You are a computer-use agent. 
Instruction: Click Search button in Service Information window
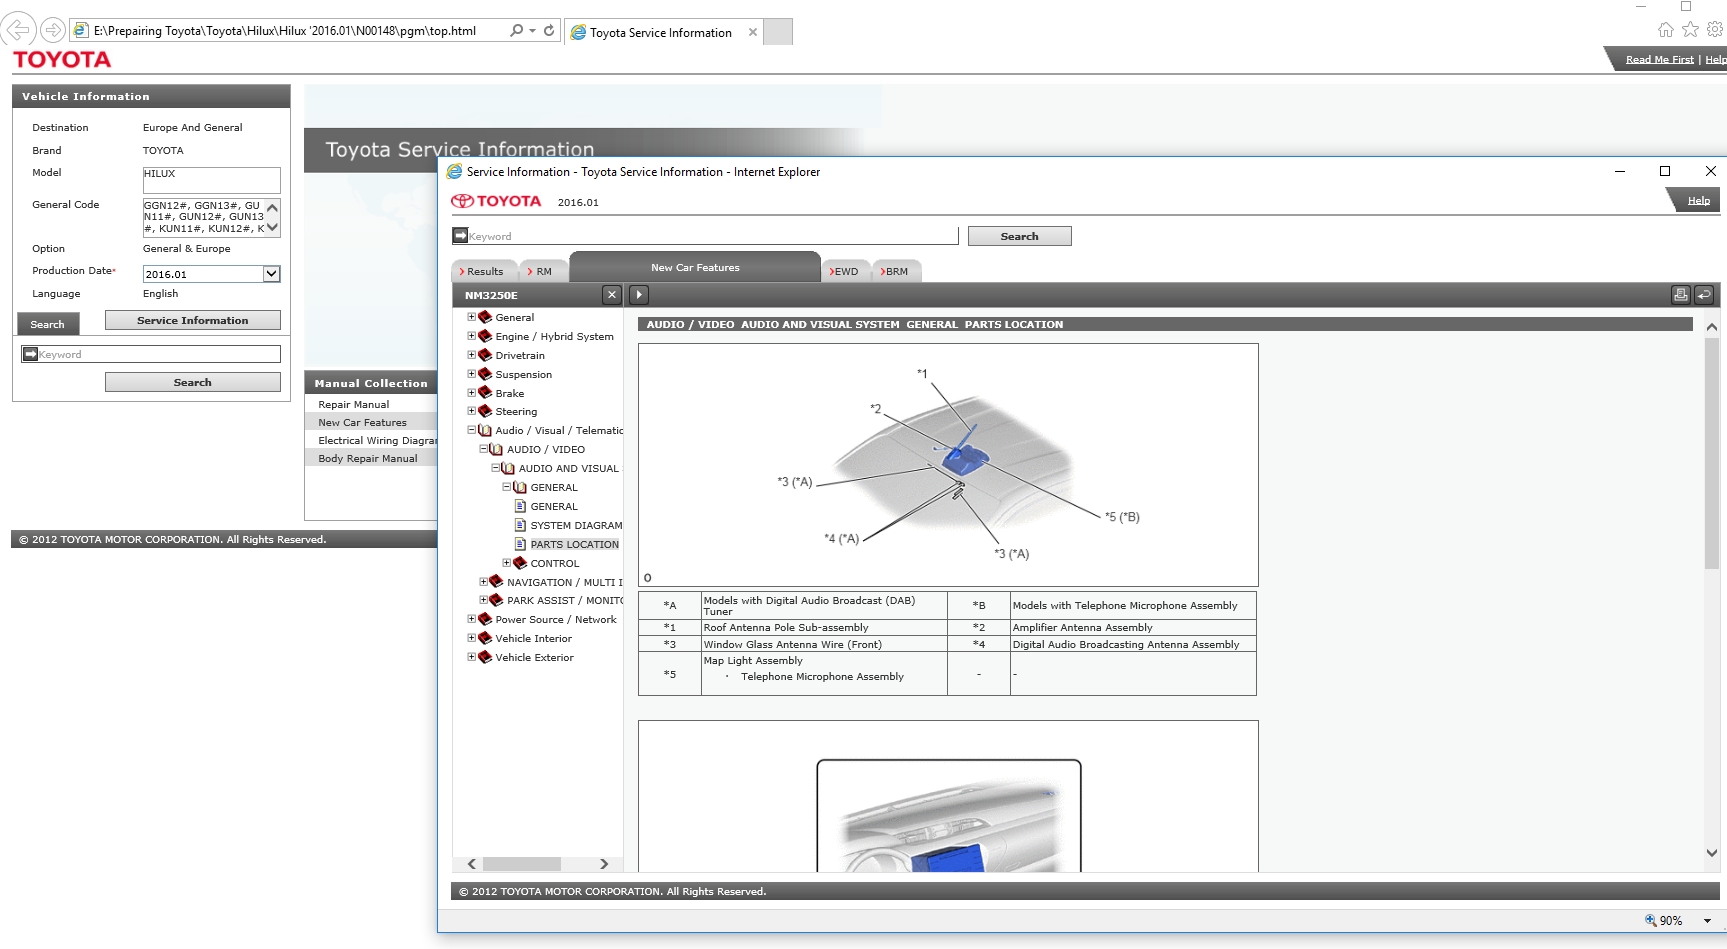coord(1019,236)
